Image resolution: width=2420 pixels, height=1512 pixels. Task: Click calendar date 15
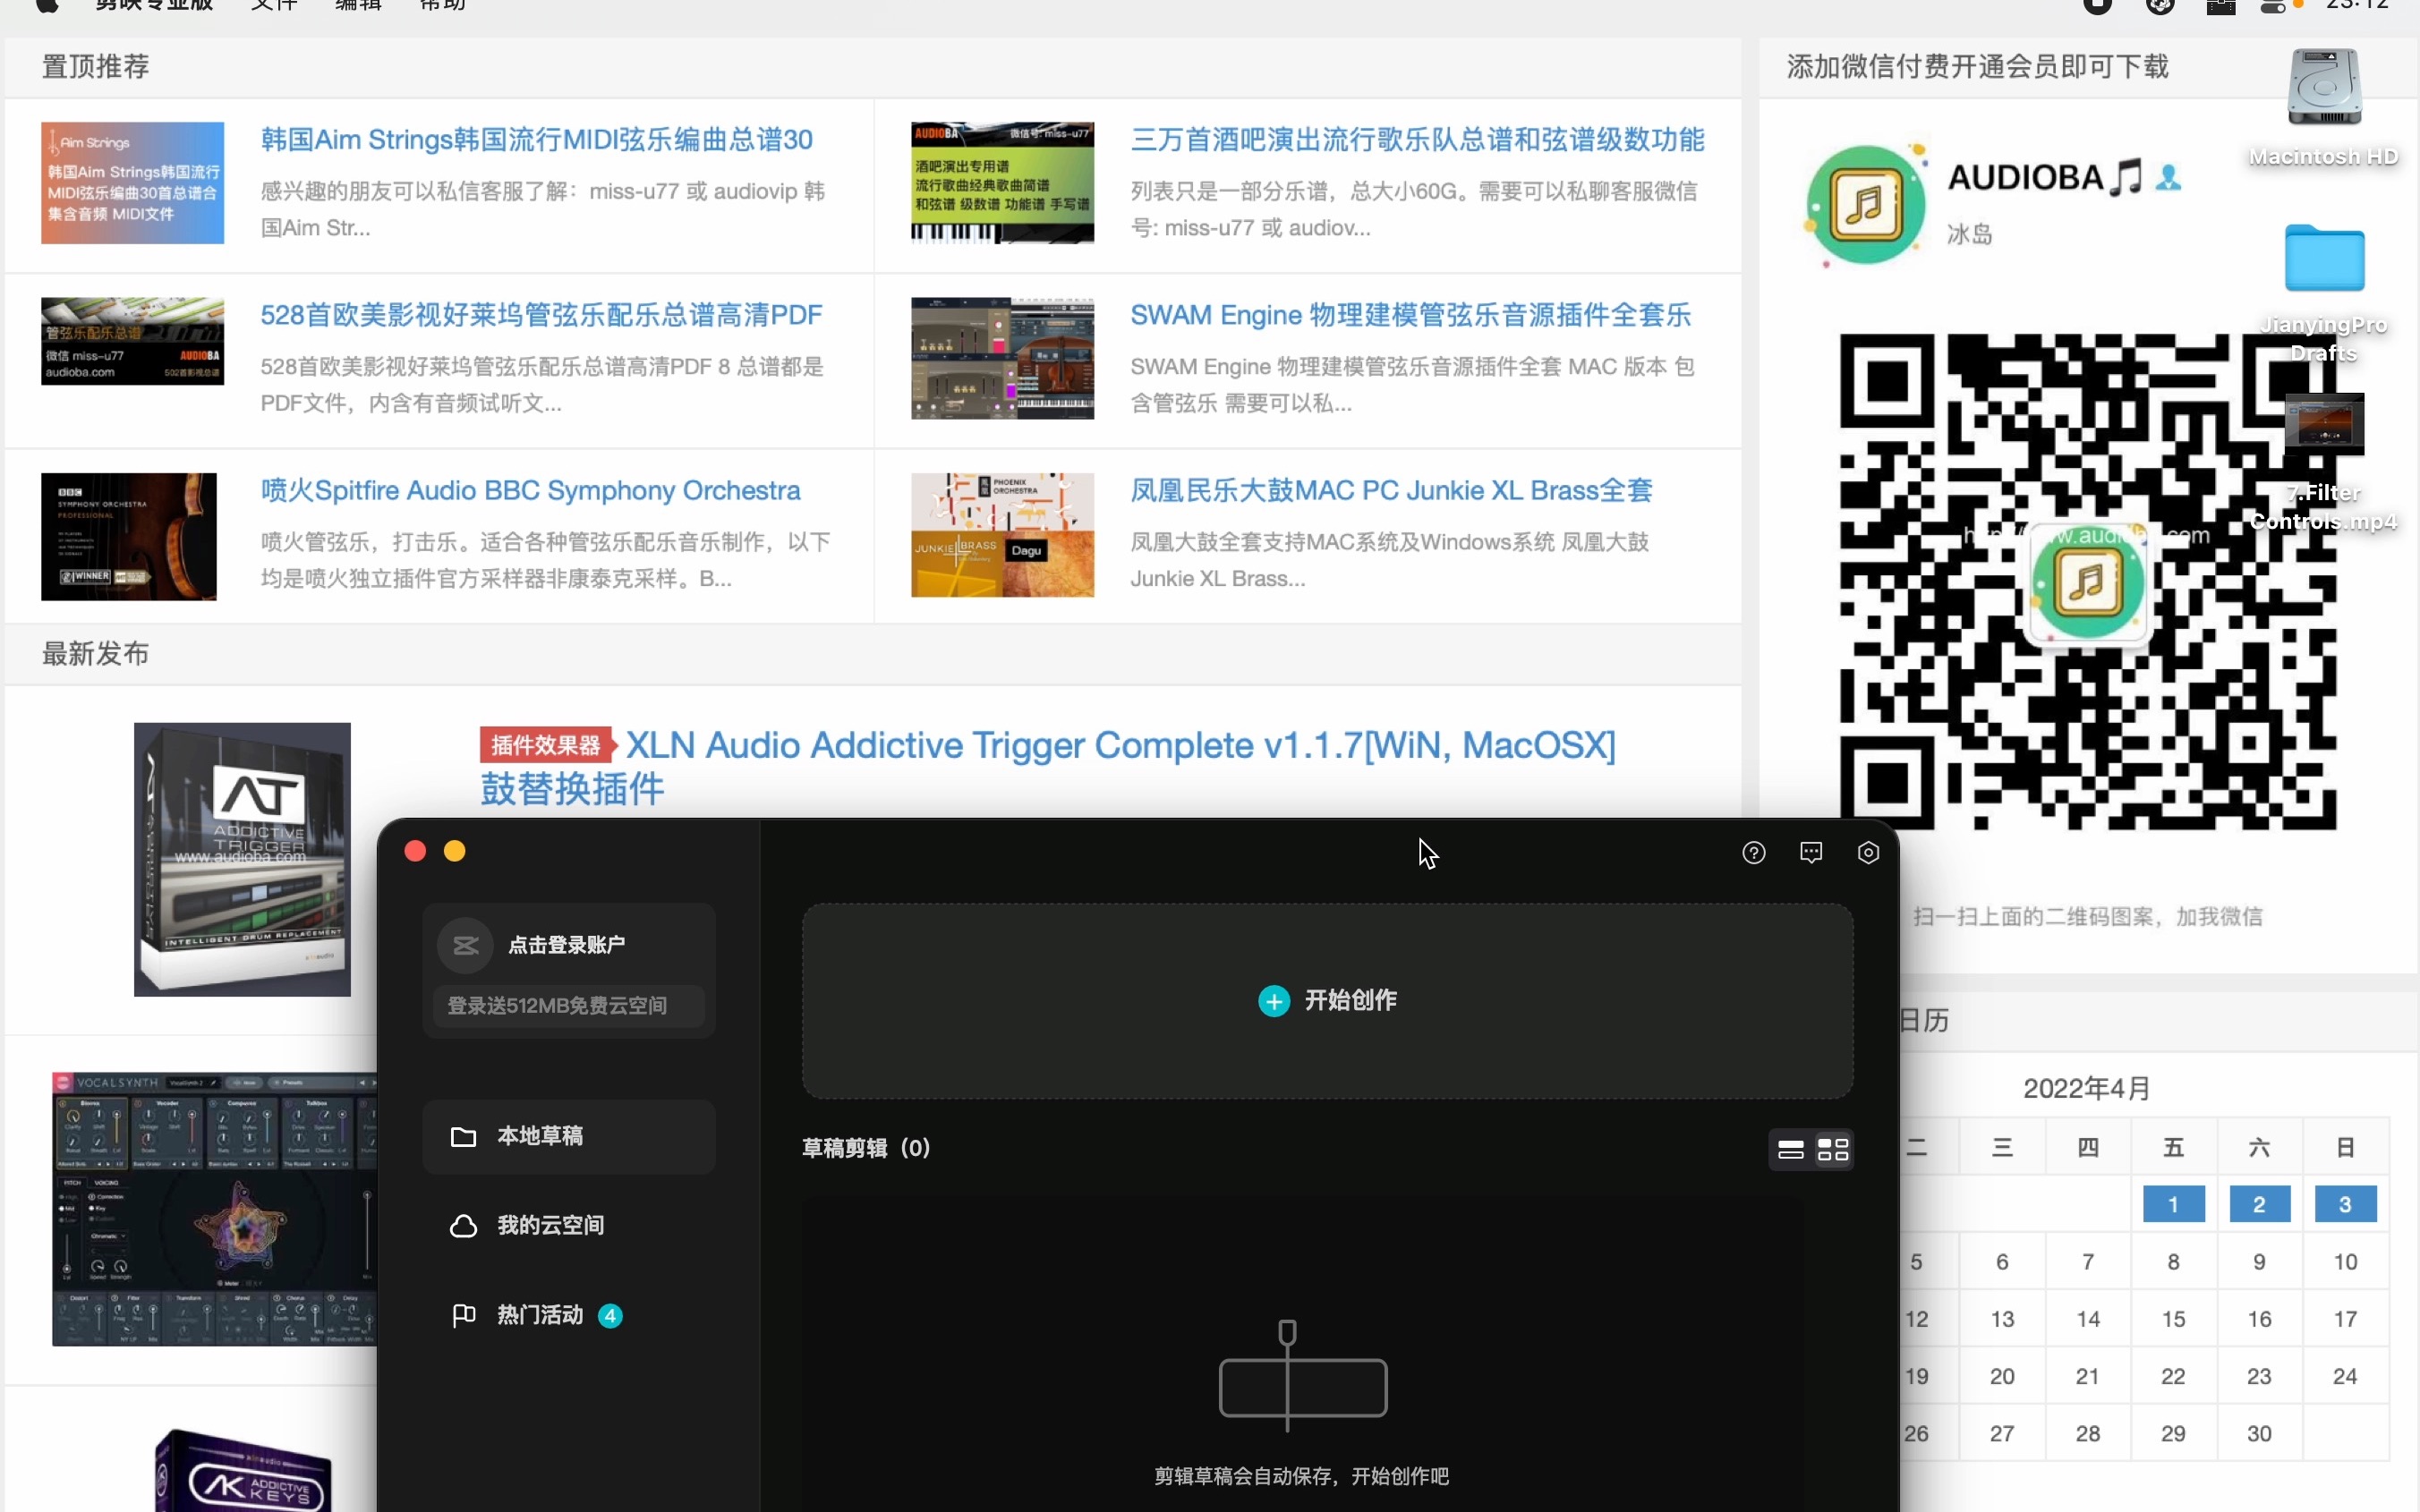[2173, 1319]
